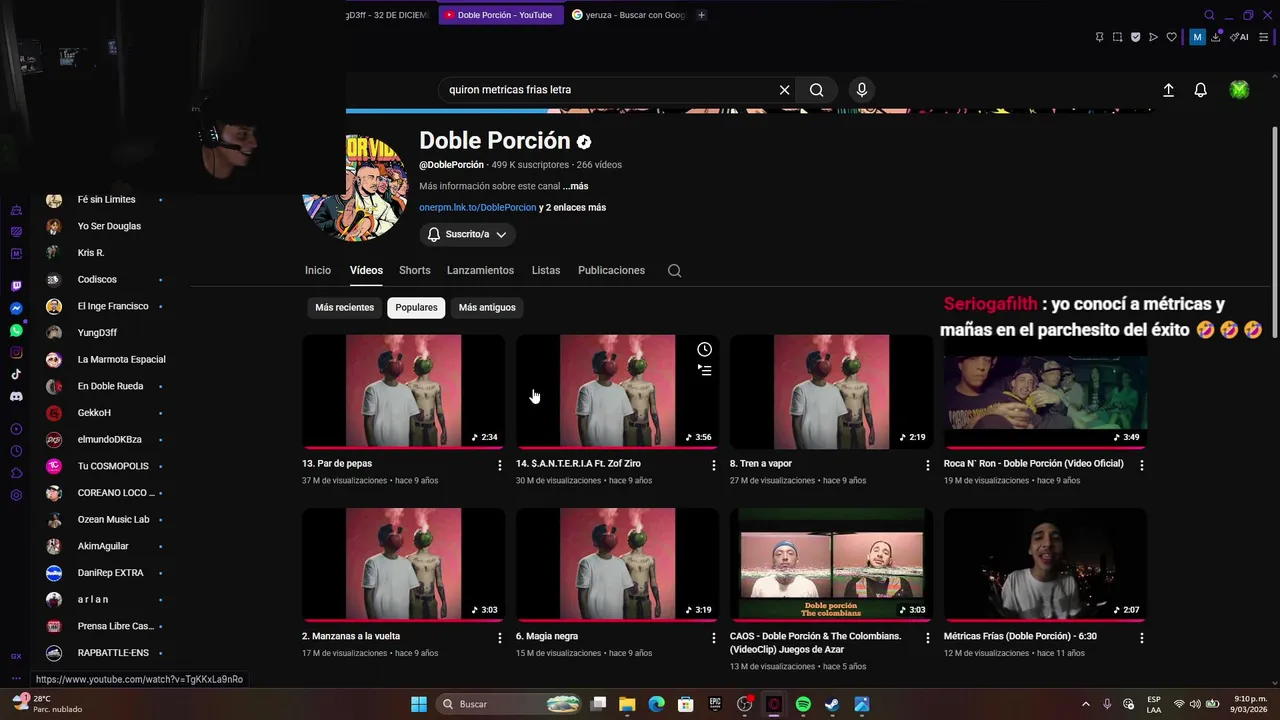Open browser settings gear in sidebar
Viewport: 1280px width, 720px height.
tap(16, 495)
